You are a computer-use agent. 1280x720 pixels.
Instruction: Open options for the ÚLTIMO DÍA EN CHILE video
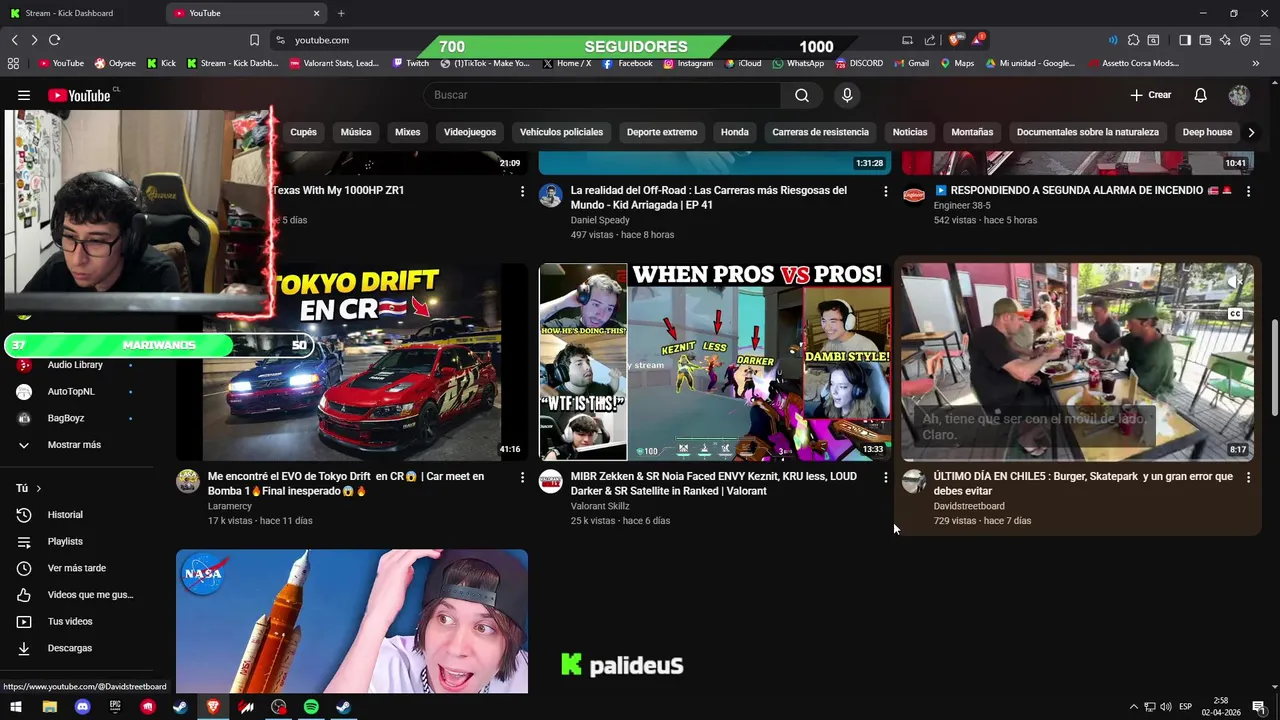(1248, 478)
